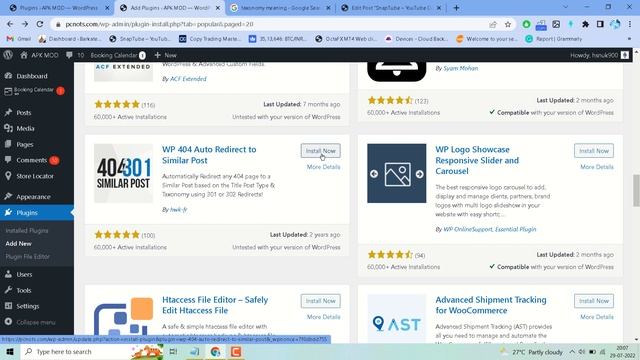Click the 404 301 Similar Post thumbnail

[x=123, y=173]
